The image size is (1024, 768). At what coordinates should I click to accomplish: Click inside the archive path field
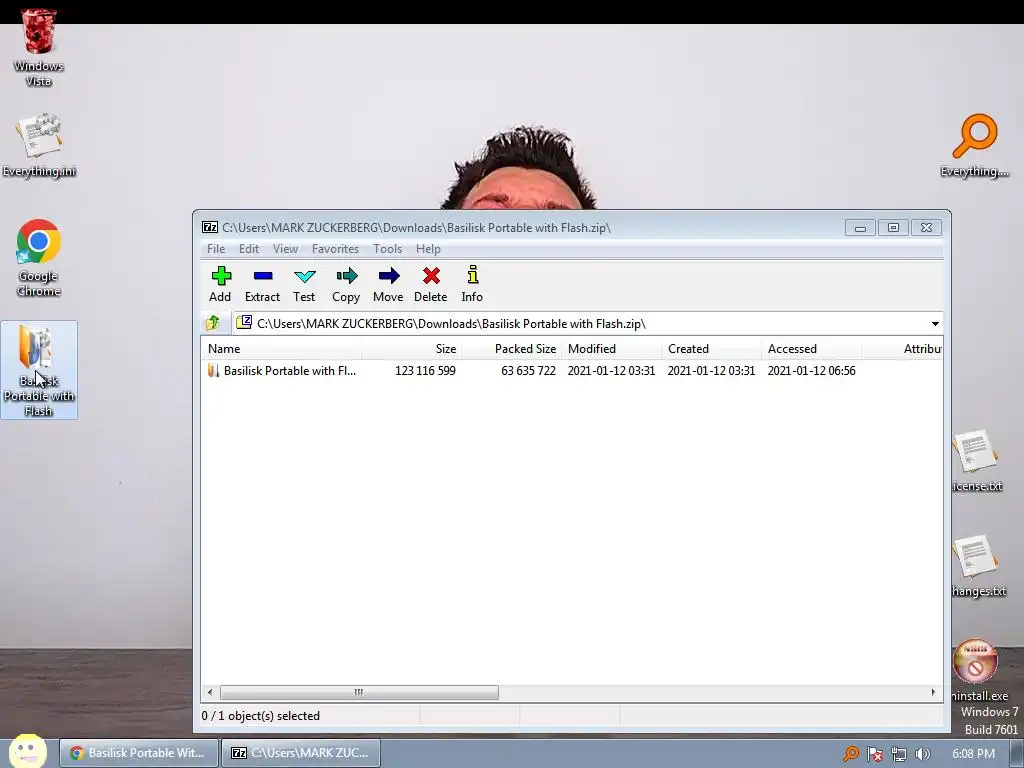click(581, 324)
